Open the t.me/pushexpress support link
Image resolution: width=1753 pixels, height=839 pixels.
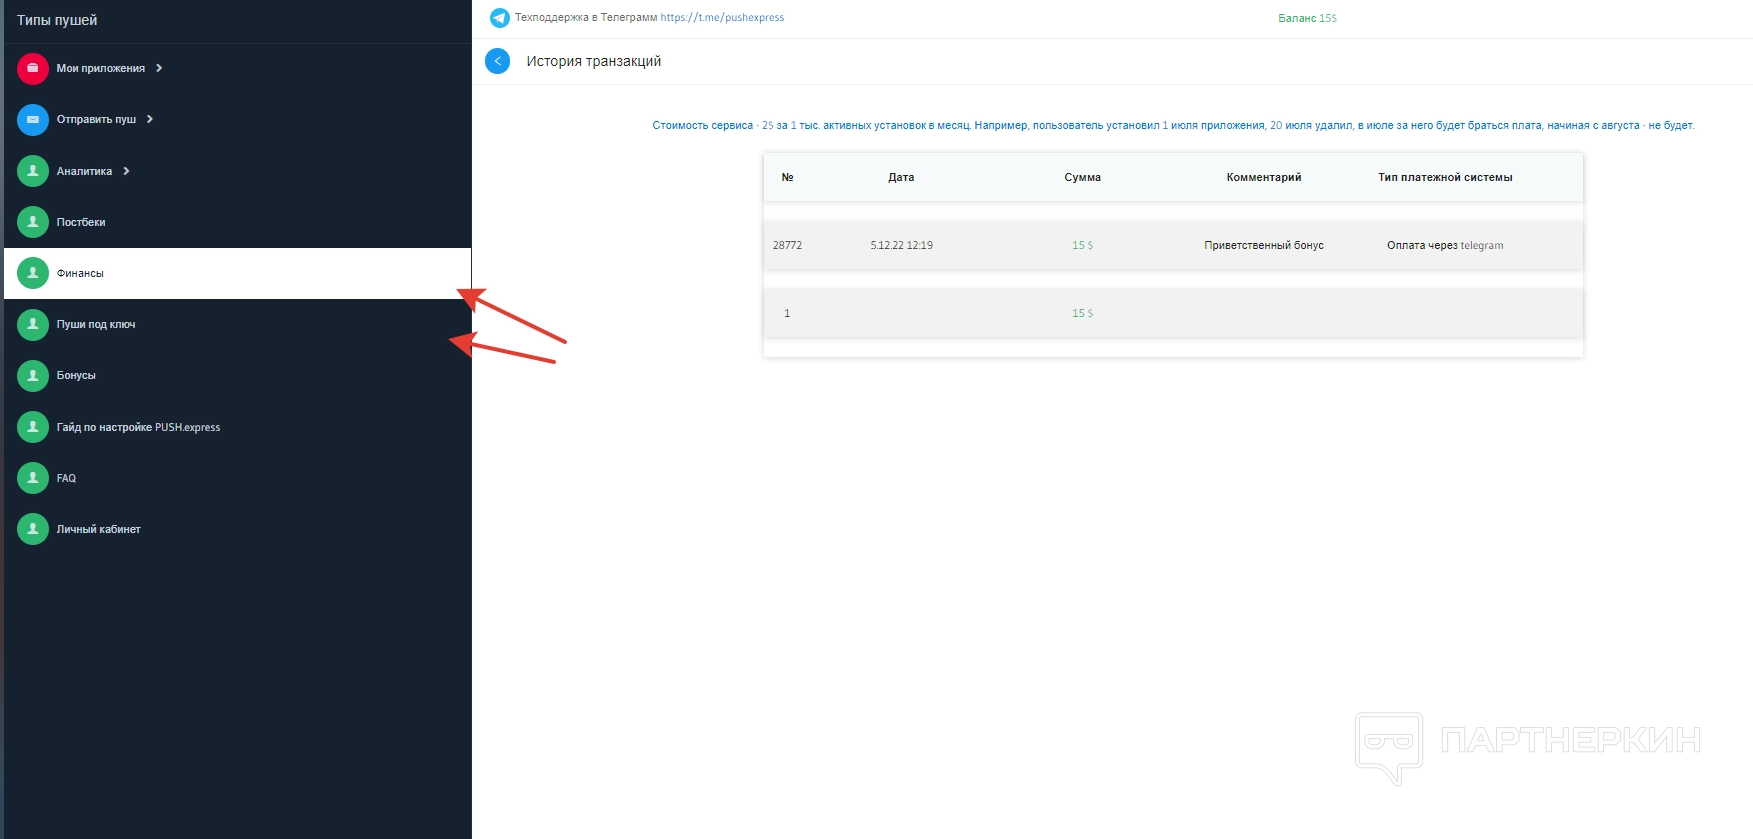(722, 18)
